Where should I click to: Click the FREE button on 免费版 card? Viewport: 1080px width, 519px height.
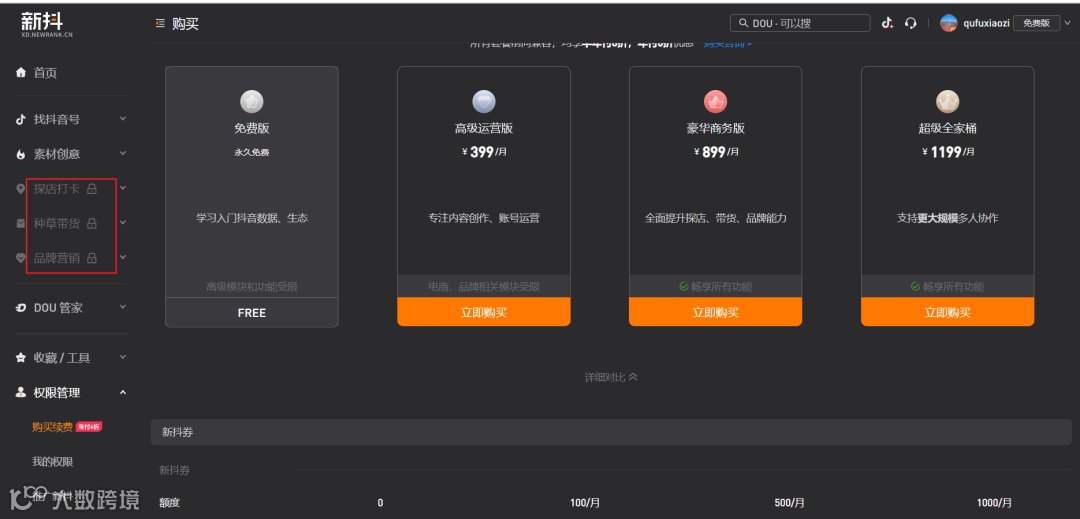tap(251, 313)
